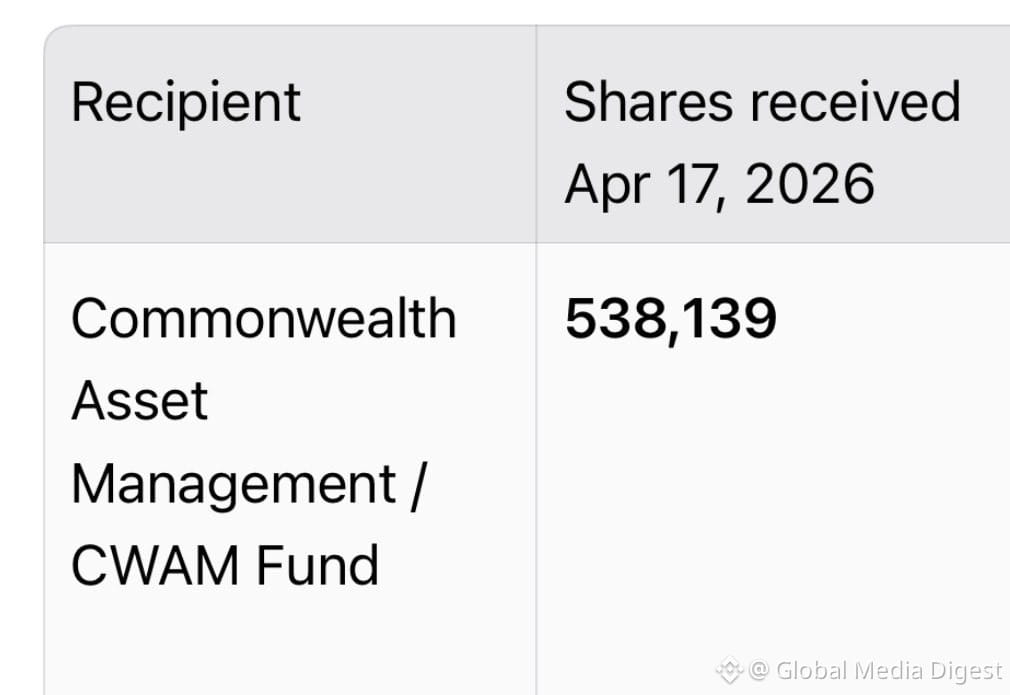Click the word Digest in the watermark
This screenshot has width=1010, height=695.
pos(967,672)
